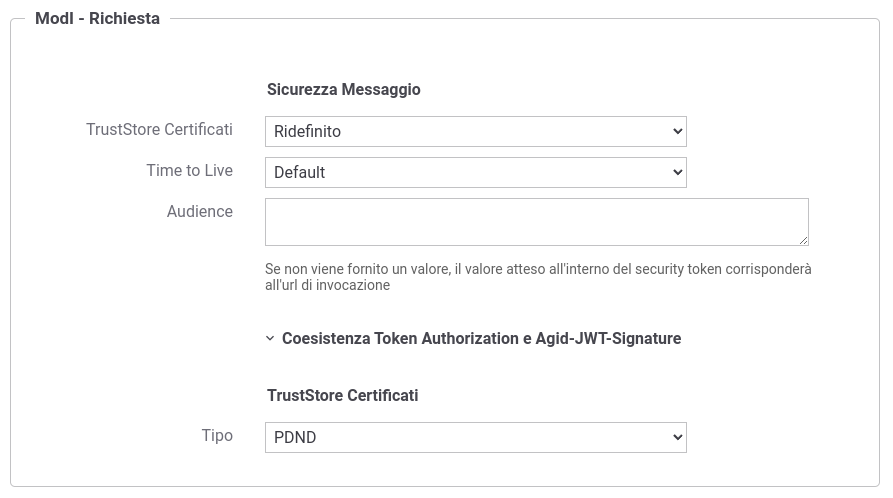893x498 pixels.
Task: Select the 'Default' value text
Action: click(x=300, y=173)
